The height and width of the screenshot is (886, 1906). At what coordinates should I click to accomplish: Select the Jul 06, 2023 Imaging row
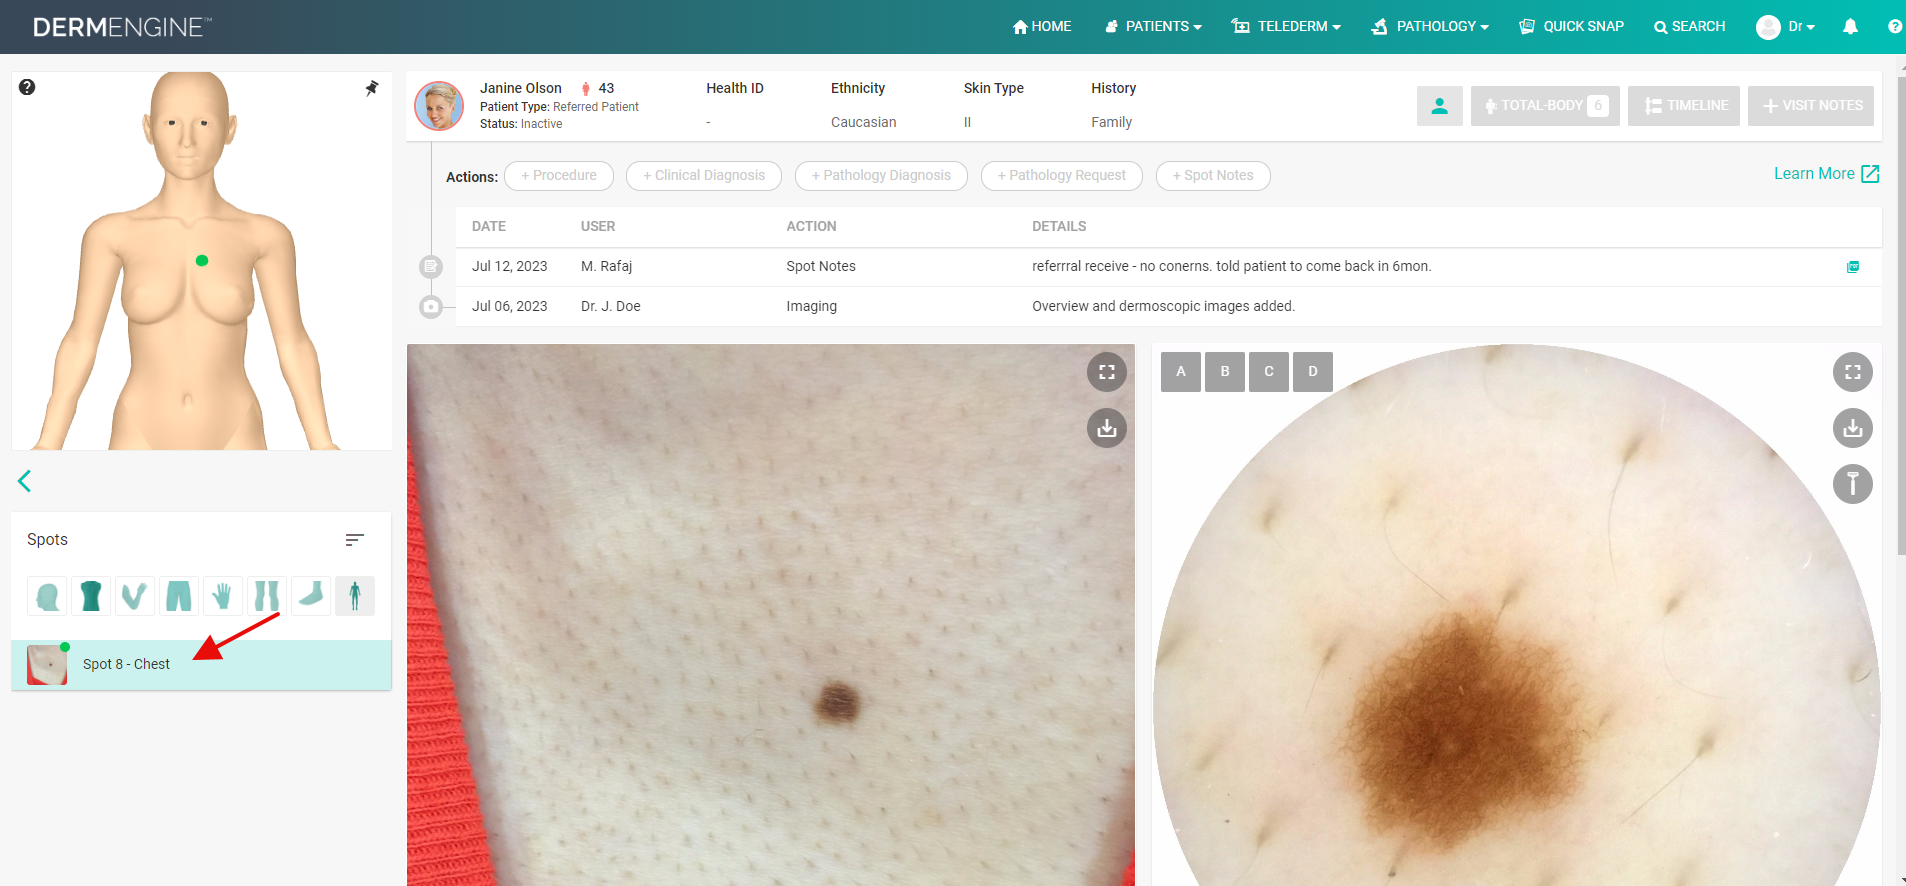point(1168,307)
